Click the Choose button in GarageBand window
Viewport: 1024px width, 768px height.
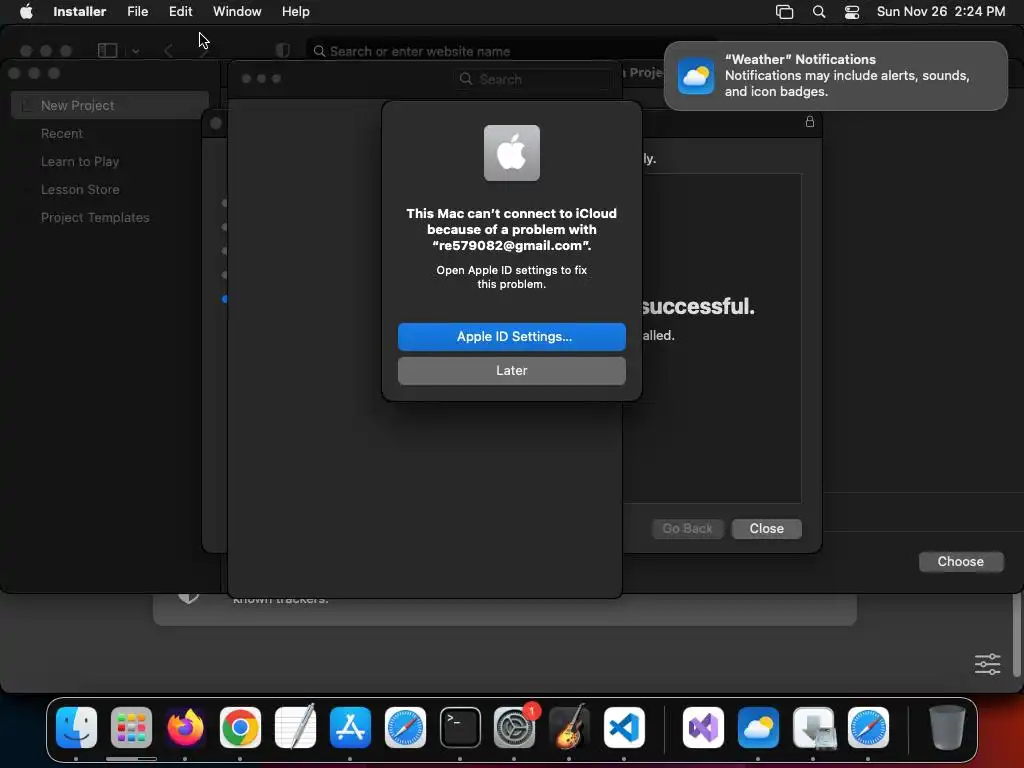960,562
